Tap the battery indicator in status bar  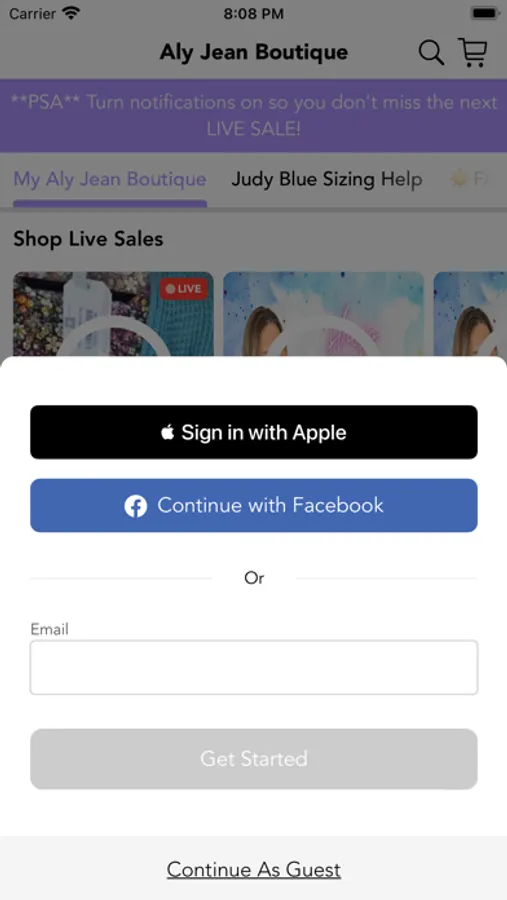(484, 13)
